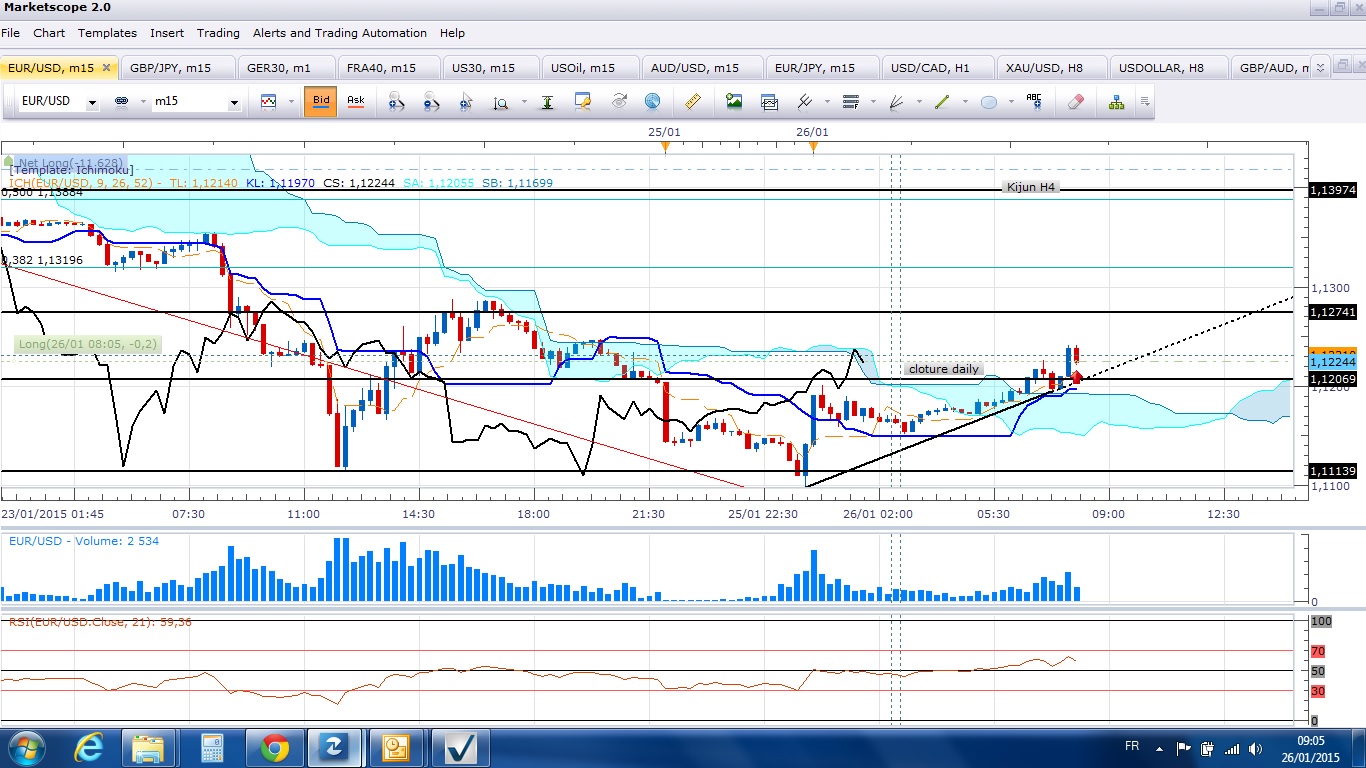The image size is (1366, 768).
Task: Click the zoom out magnifier icon
Action: pyautogui.click(x=431, y=102)
